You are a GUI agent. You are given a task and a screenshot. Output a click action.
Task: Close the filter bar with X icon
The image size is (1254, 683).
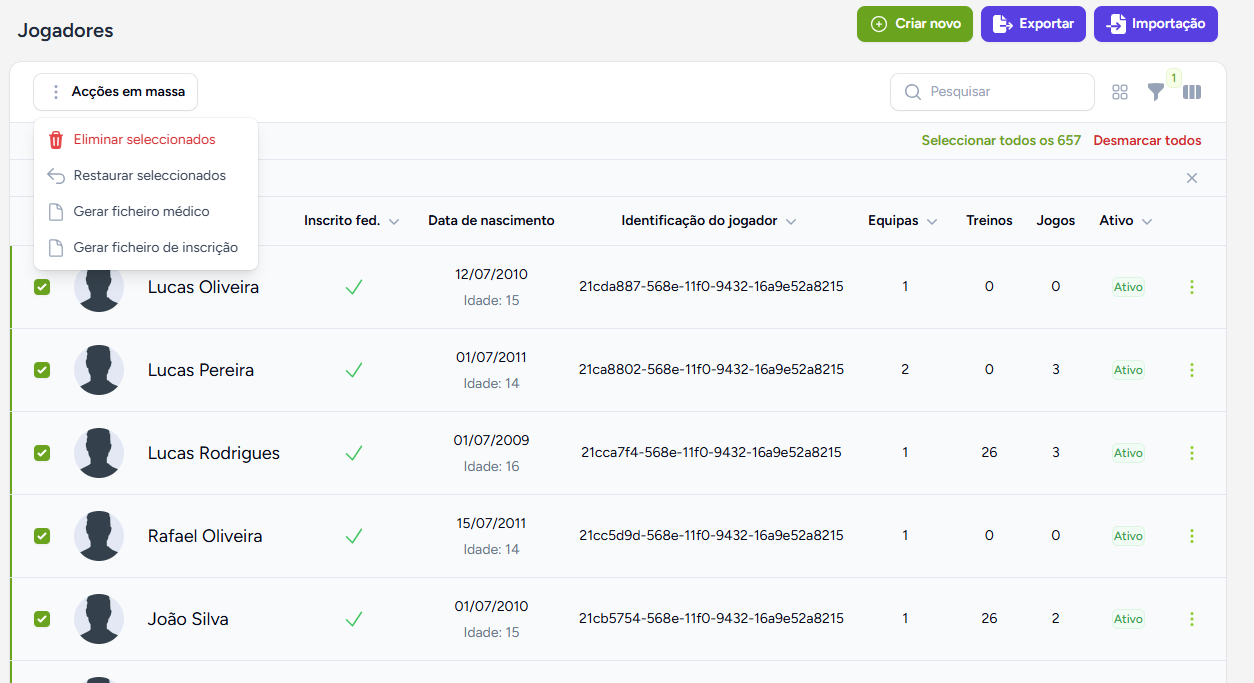[1192, 178]
